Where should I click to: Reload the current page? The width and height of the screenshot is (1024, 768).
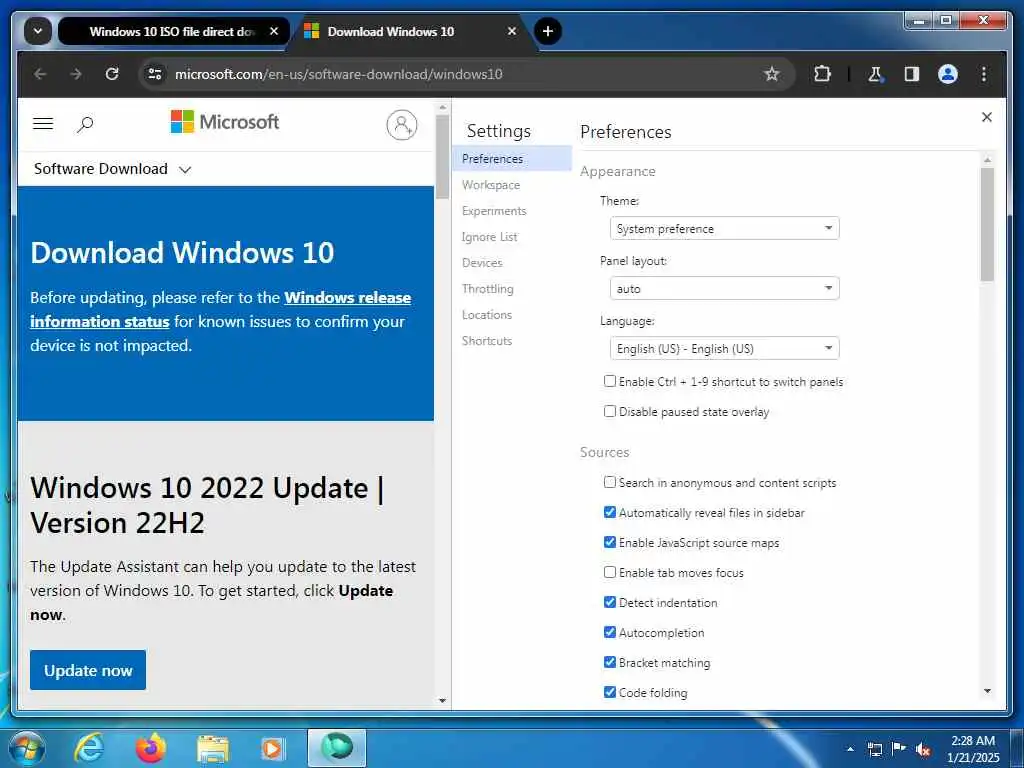coord(112,74)
